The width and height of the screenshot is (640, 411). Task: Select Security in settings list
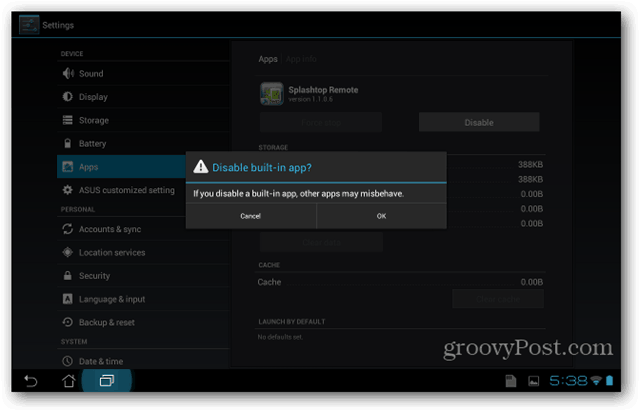pos(142,275)
